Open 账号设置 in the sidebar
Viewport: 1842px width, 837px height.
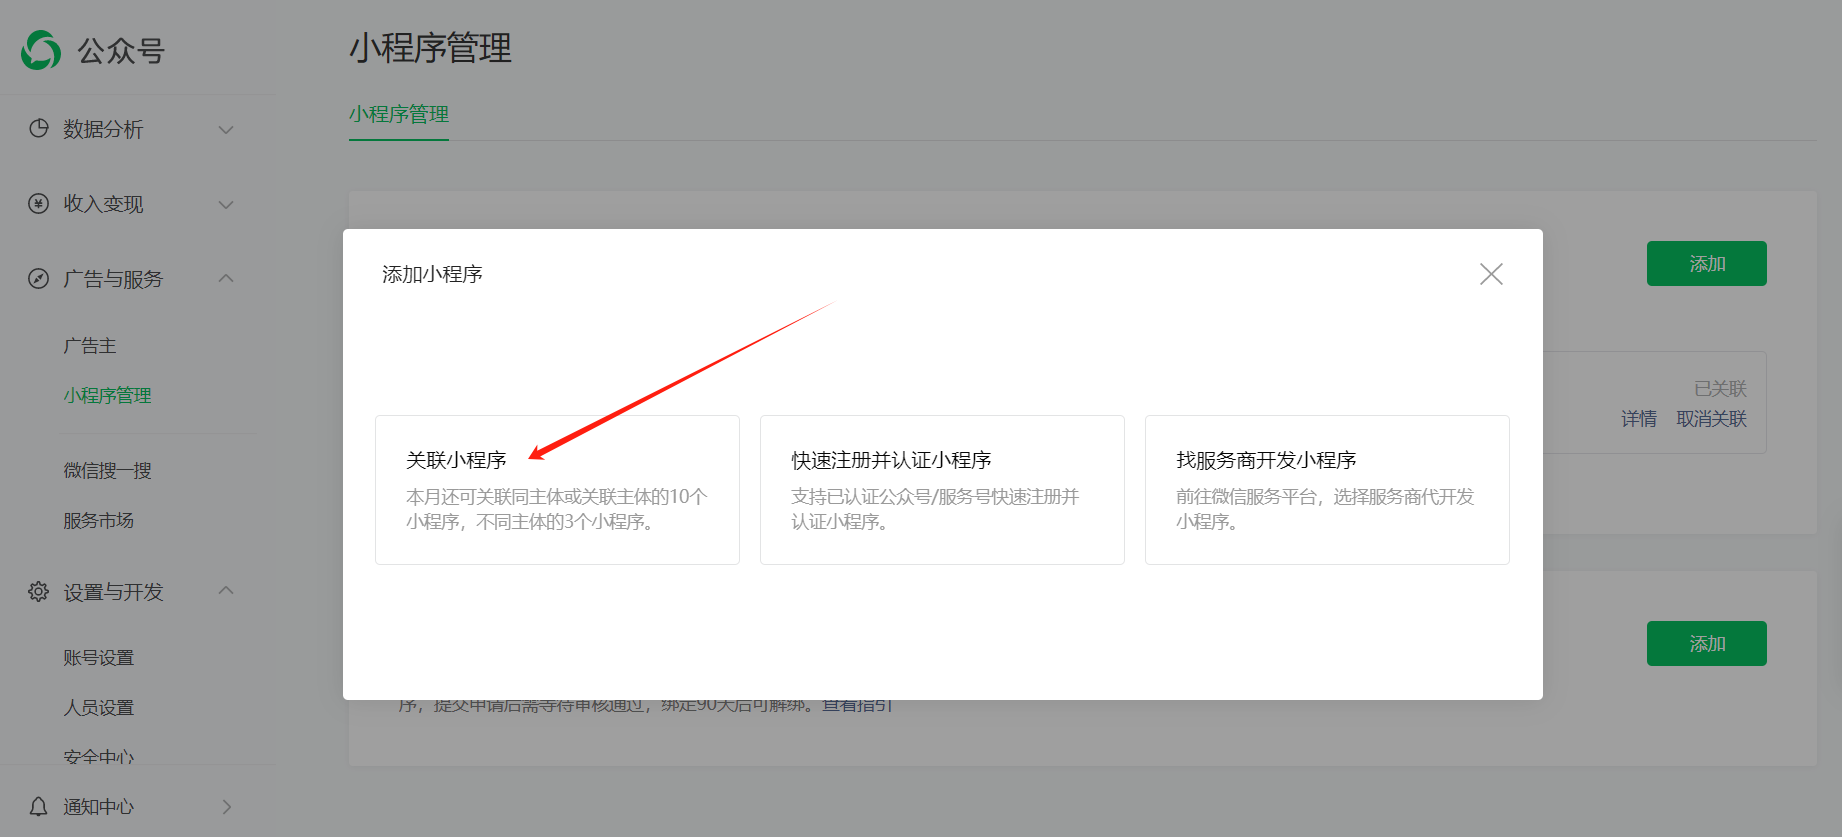pos(99,658)
